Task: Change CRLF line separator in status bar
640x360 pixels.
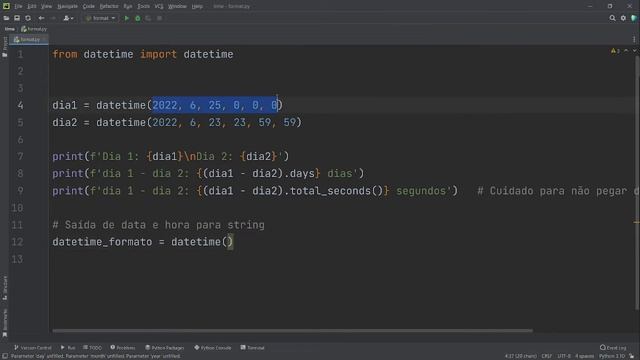Action: tap(547, 356)
